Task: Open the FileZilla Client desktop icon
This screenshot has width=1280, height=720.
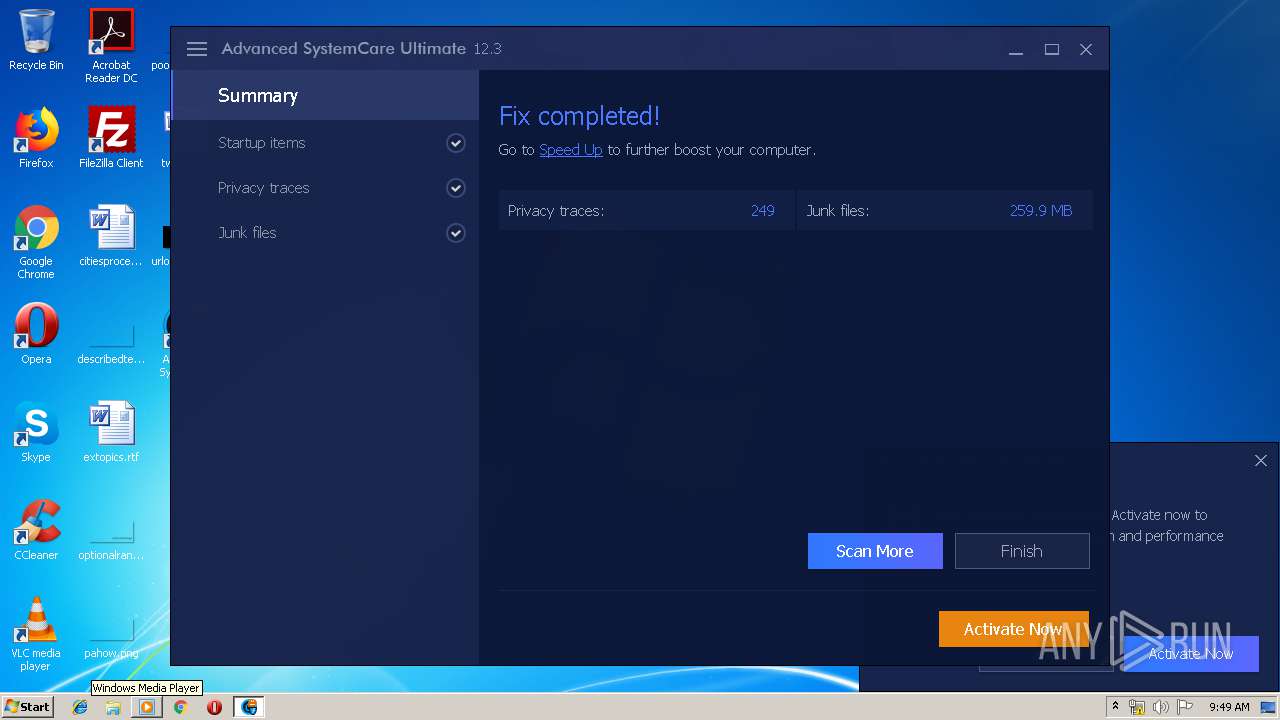Action: tap(111, 138)
